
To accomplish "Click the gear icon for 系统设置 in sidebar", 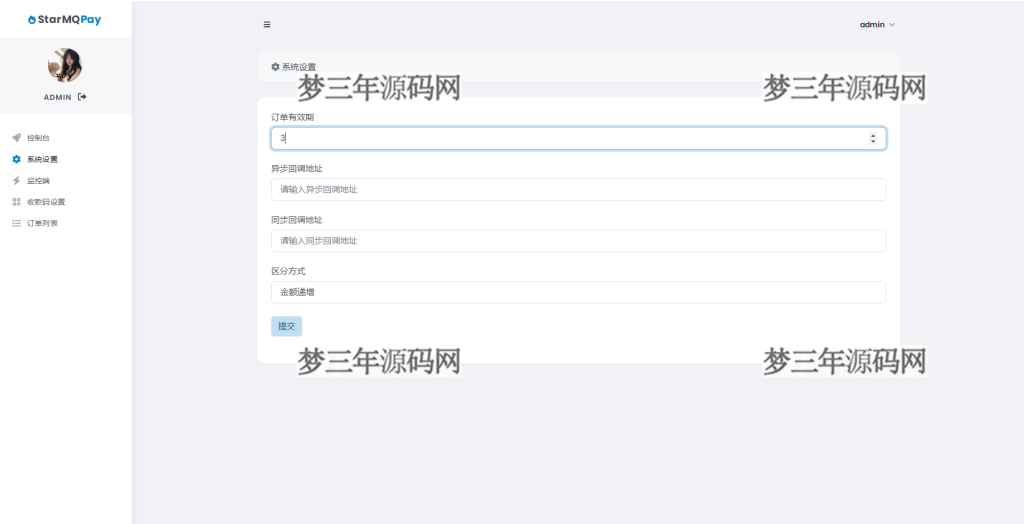I will (17, 159).
